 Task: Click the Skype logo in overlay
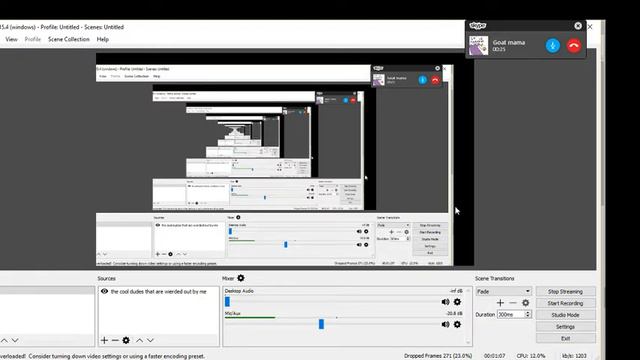(478, 25)
